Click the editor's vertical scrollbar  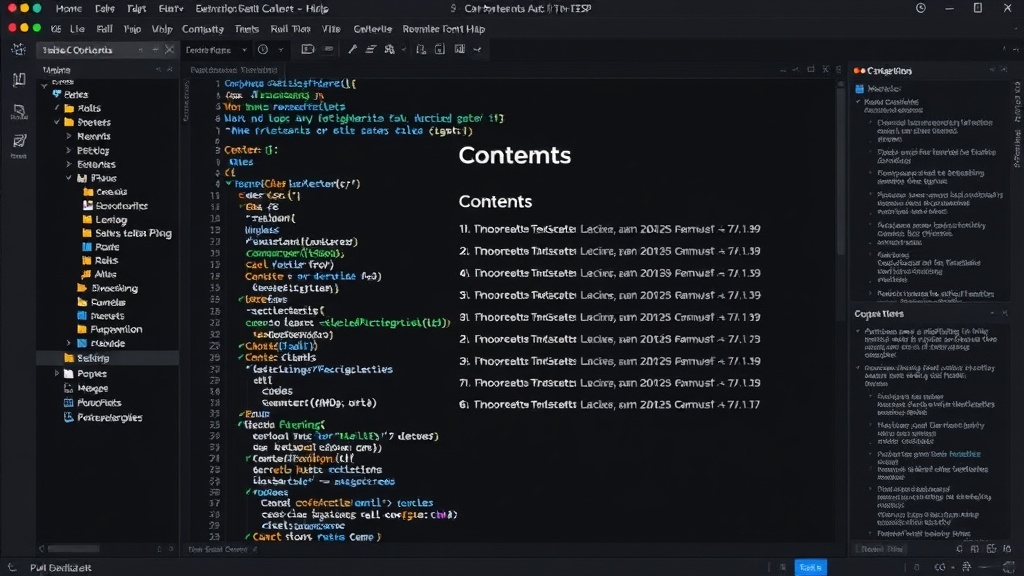[840, 170]
